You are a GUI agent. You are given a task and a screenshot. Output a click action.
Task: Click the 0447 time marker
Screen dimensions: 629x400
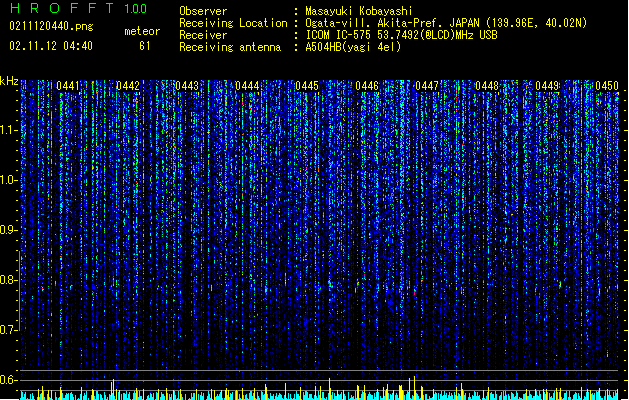tap(427, 86)
